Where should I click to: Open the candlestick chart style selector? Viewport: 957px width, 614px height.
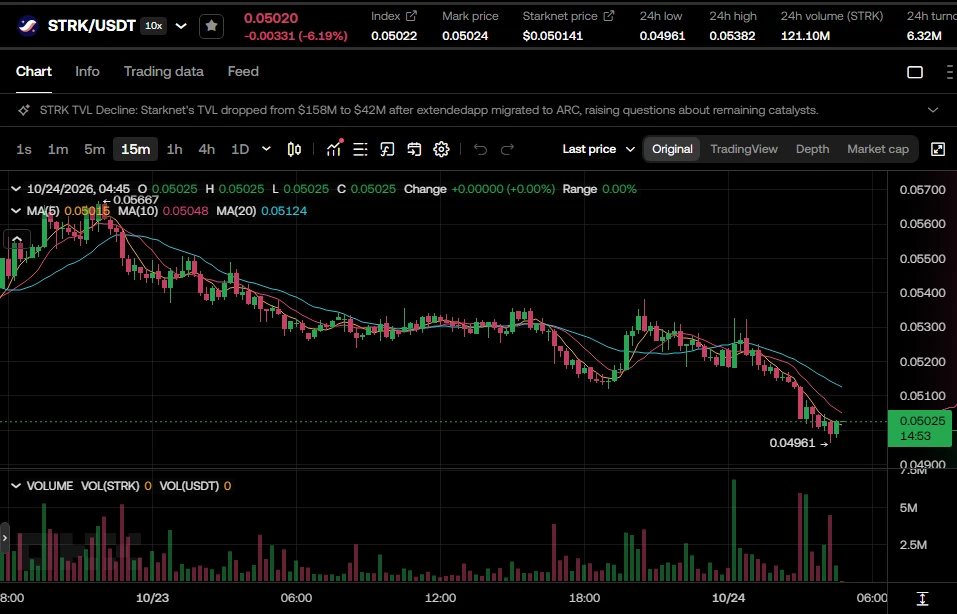(294, 149)
